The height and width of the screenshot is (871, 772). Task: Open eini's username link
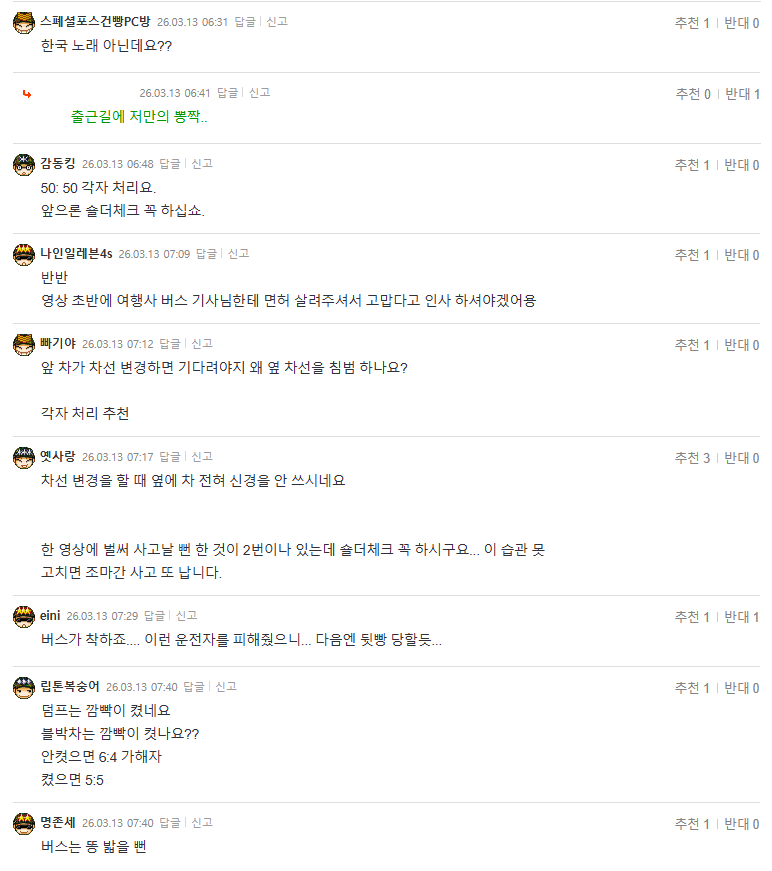pyautogui.click(x=49, y=617)
